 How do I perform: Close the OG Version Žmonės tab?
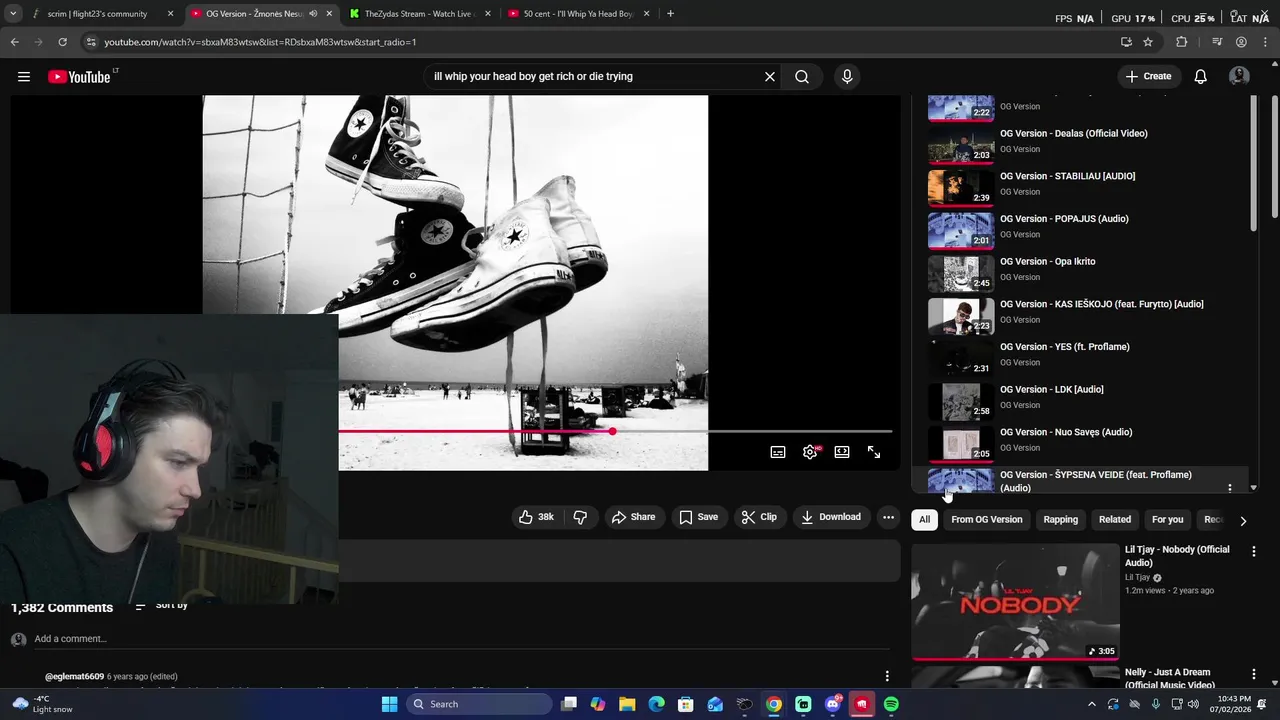pos(329,14)
